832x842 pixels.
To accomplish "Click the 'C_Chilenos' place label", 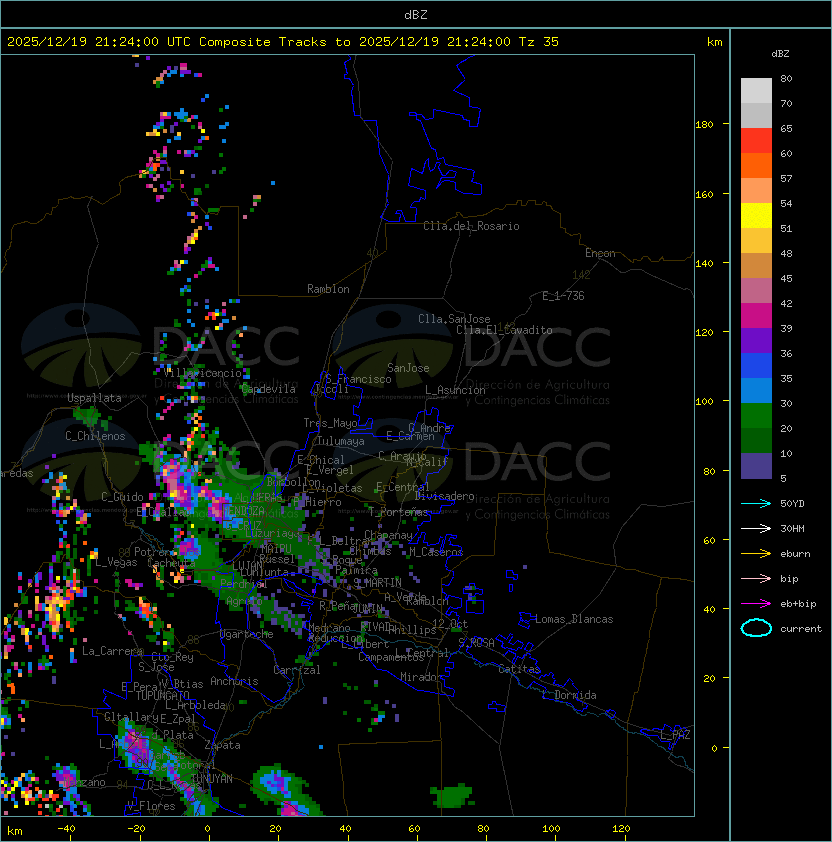I will tap(95, 436).
